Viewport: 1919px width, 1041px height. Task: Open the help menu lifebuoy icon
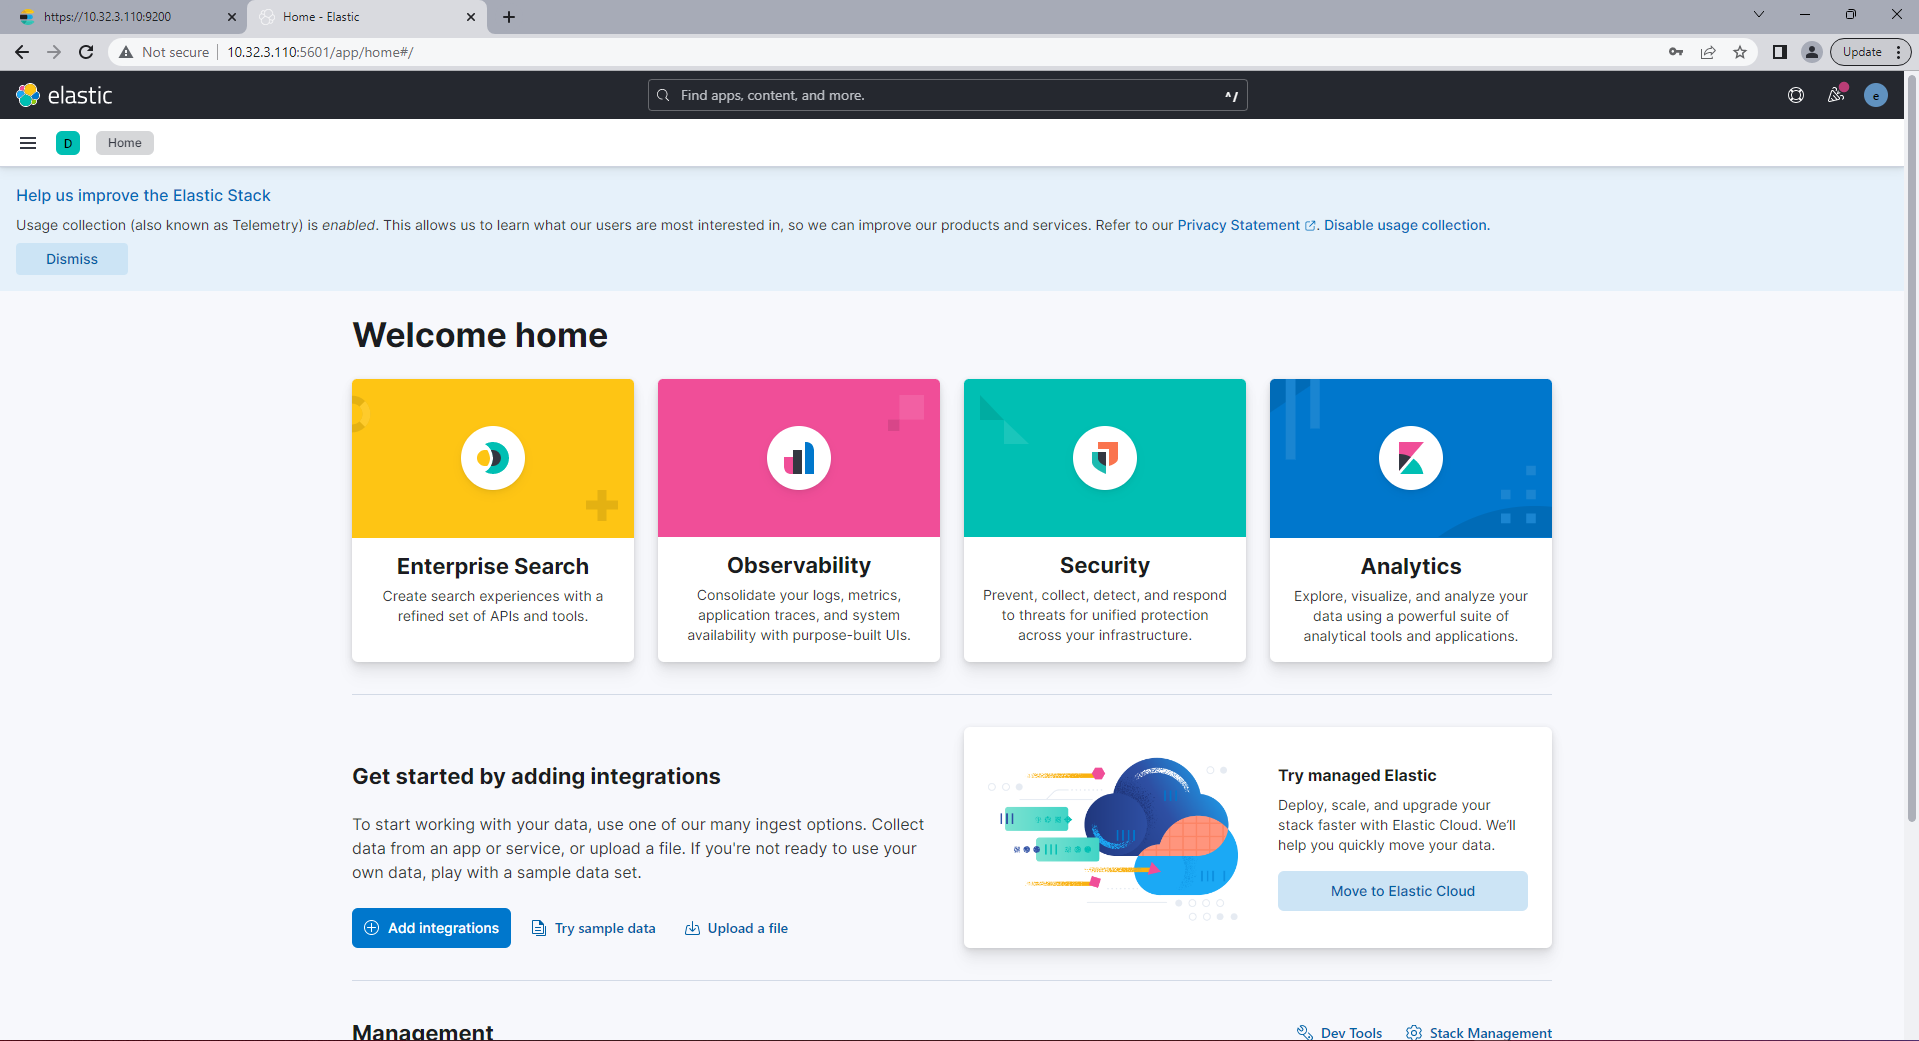pyautogui.click(x=1796, y=95)
